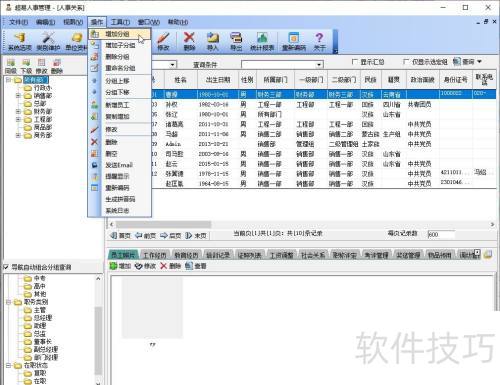500x385 pixels.
Task: Click the 每页记录数 input field
Action: pyautogui.click(x=441, y=234)
